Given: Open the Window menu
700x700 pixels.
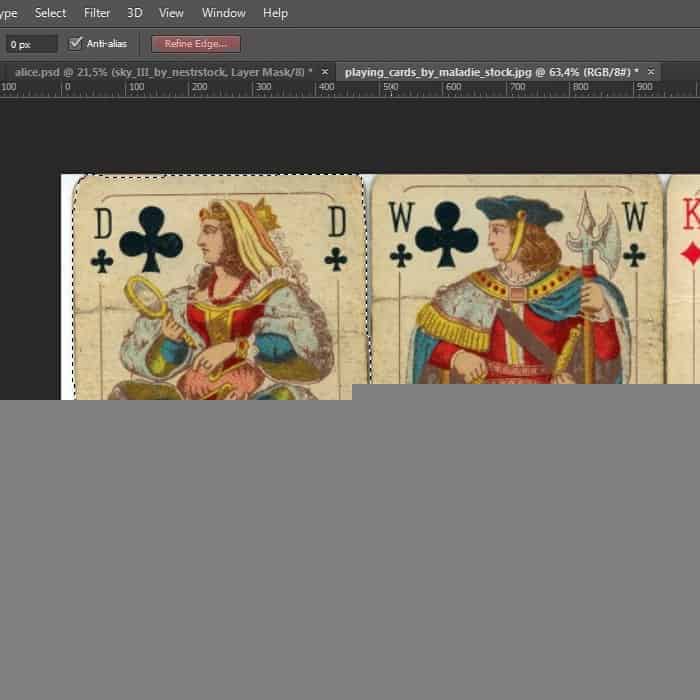Looking at the screenshot, I should click(x=224, y=13).
